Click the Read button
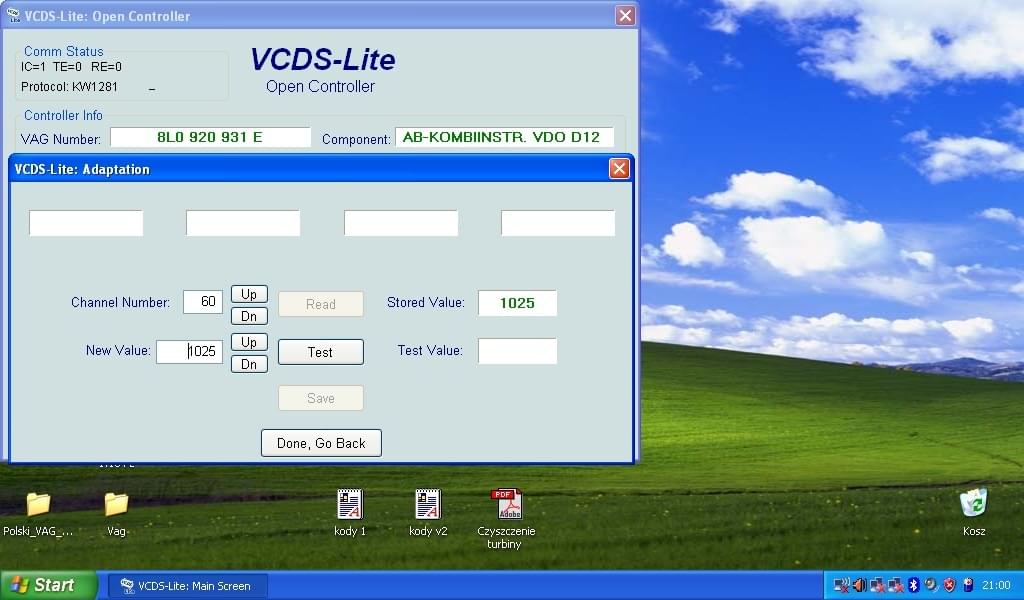This screenshot has width=1024, height=600. coord(321,304)
